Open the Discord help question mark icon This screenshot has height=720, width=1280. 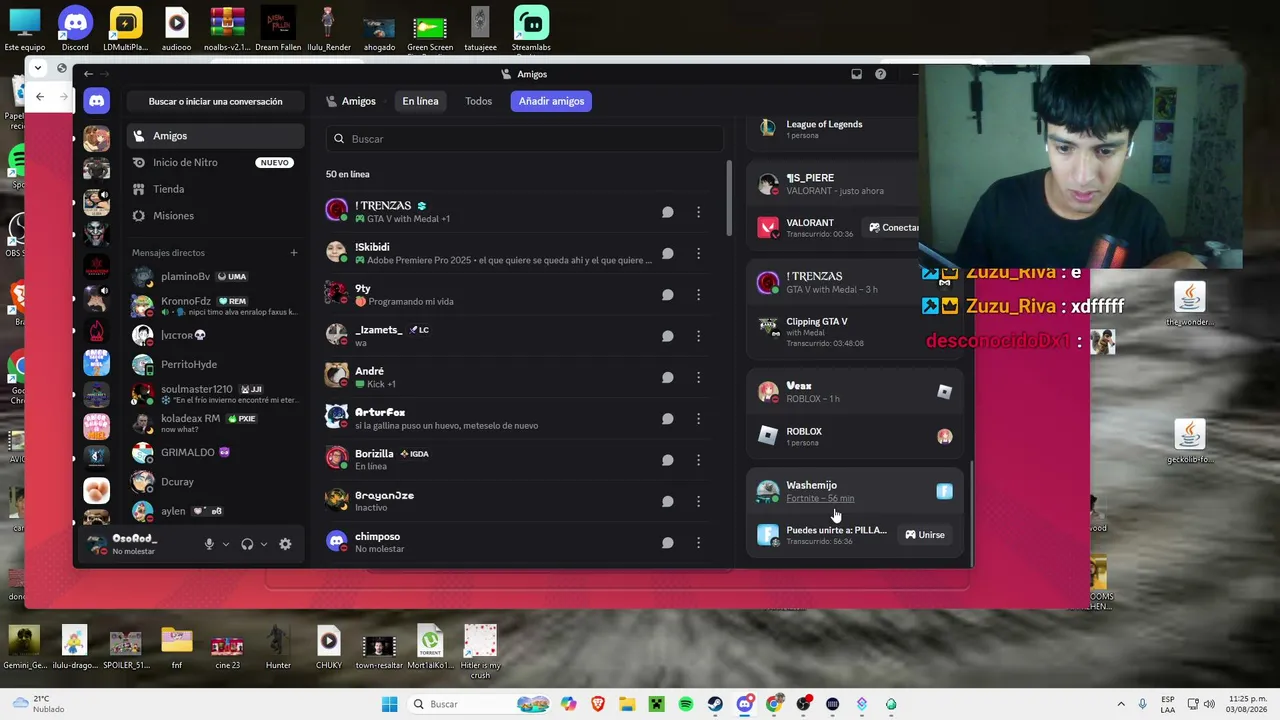coord(880,74)
